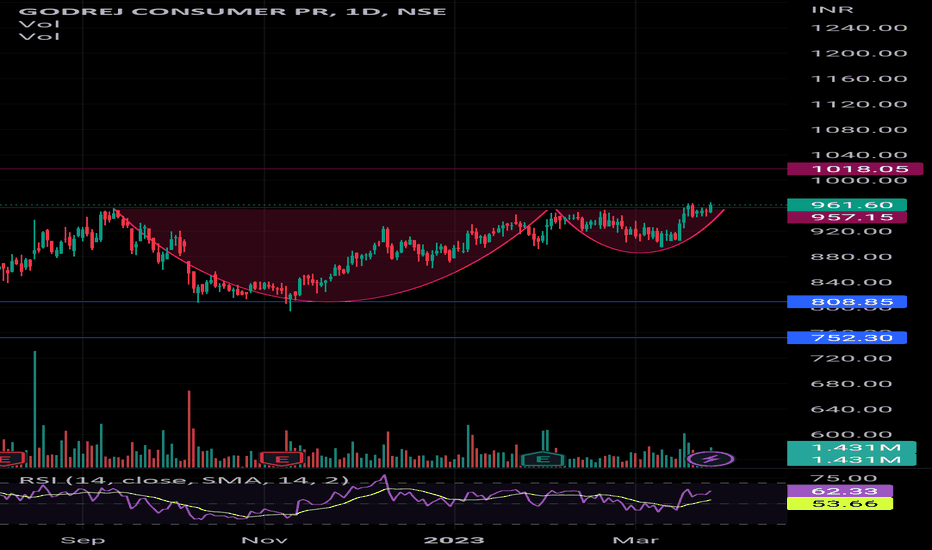The height and width of the screenshot is (550, 932).
Task: Click the purple RSI value 62.33
Action: [840, 491]
